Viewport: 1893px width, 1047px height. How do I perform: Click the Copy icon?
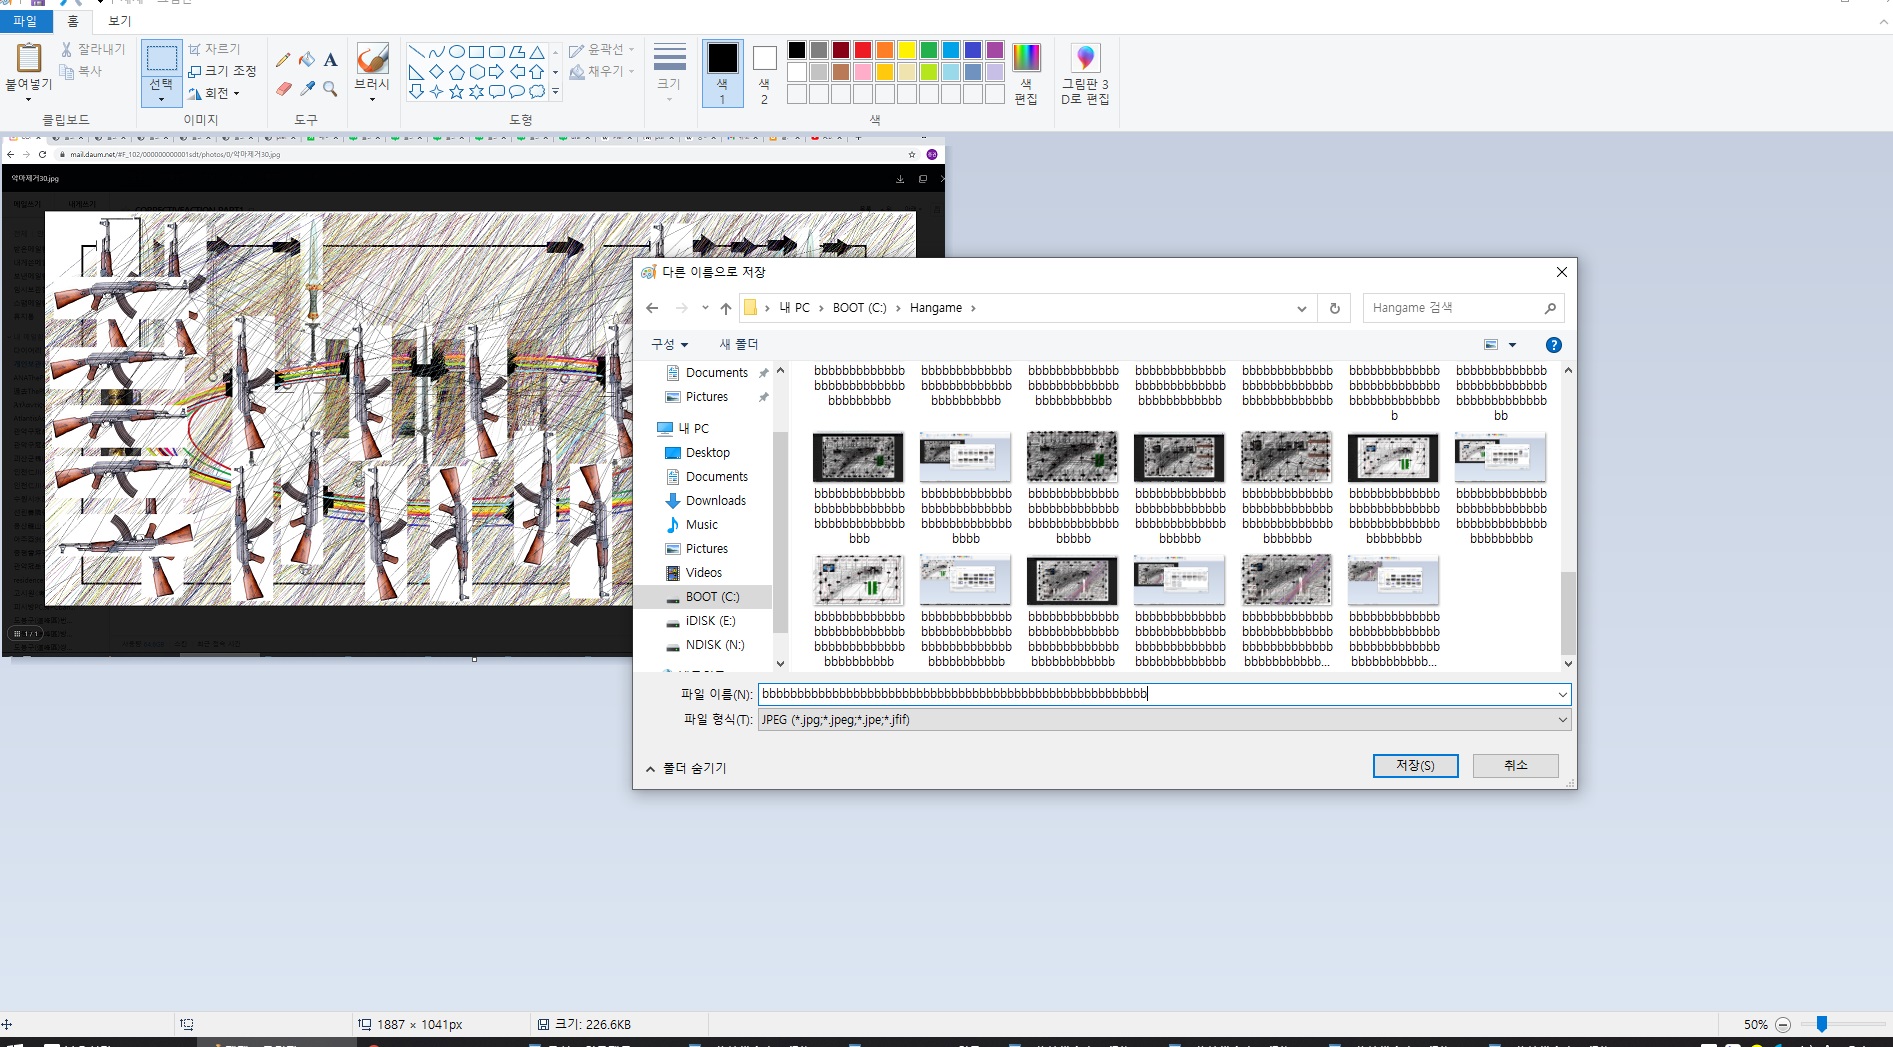(x=66, y=71)
